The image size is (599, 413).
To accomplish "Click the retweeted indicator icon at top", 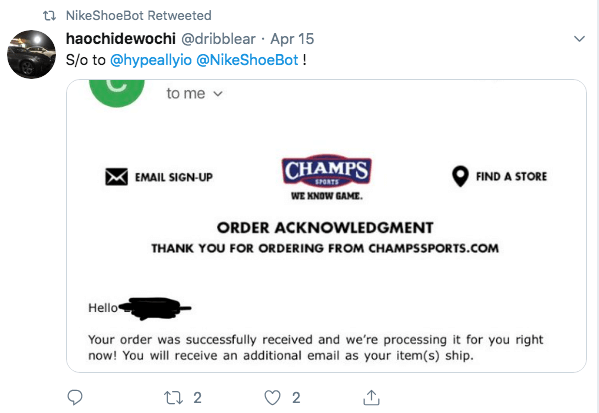I will click(x=49, y=16).
